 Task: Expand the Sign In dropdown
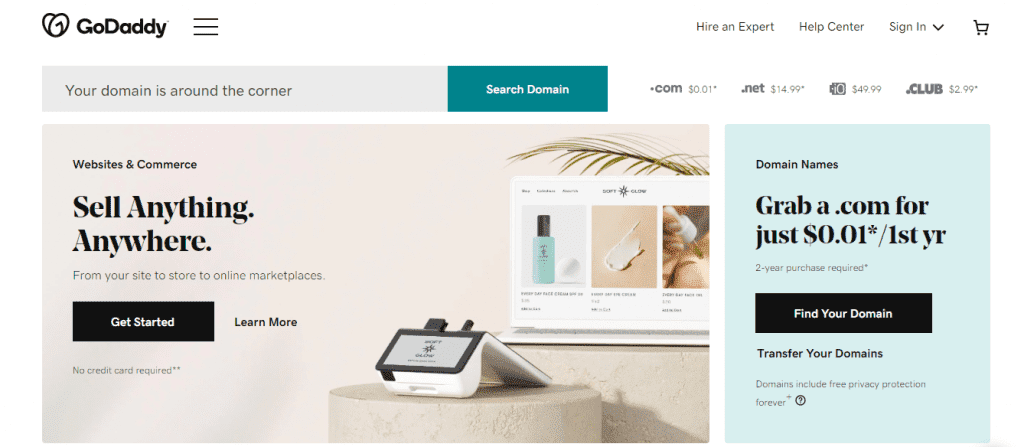point(916,27)
